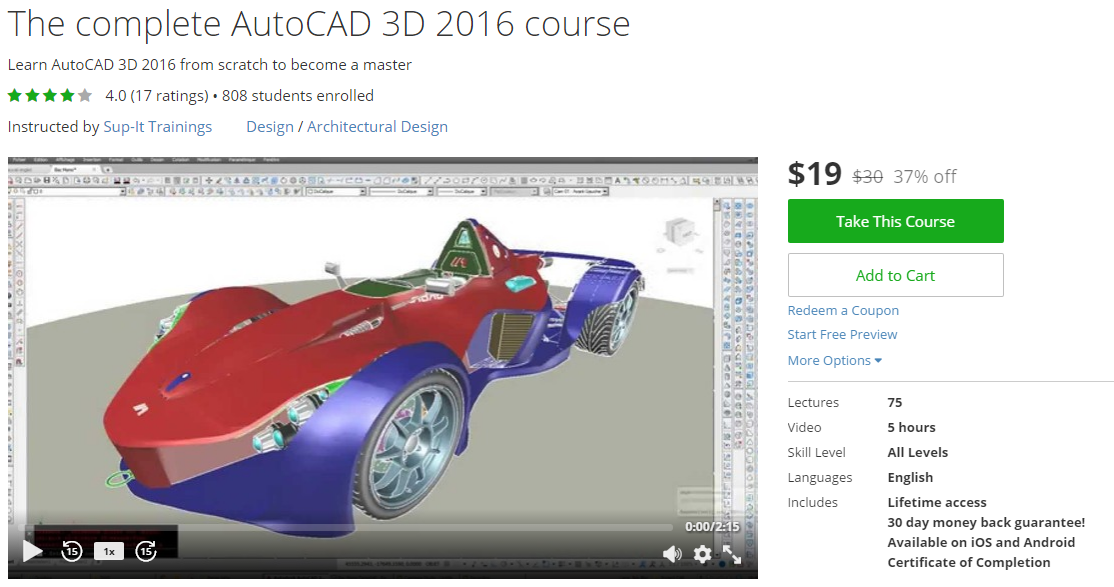
Task: Skip forward 15 seconds in the video
Action: click(147, 550)
